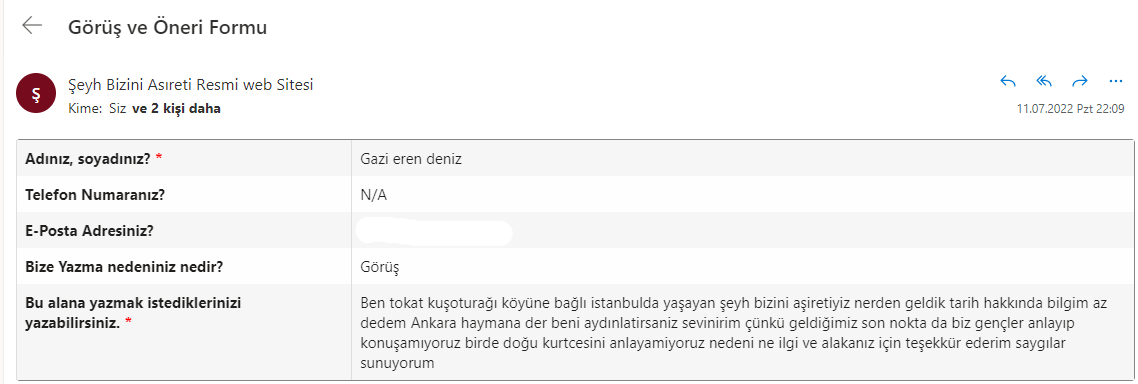
Task: Open sender name Şeyh Bizini Asıreti Resmi web Sitesi
Action: [x=190, y=85]
